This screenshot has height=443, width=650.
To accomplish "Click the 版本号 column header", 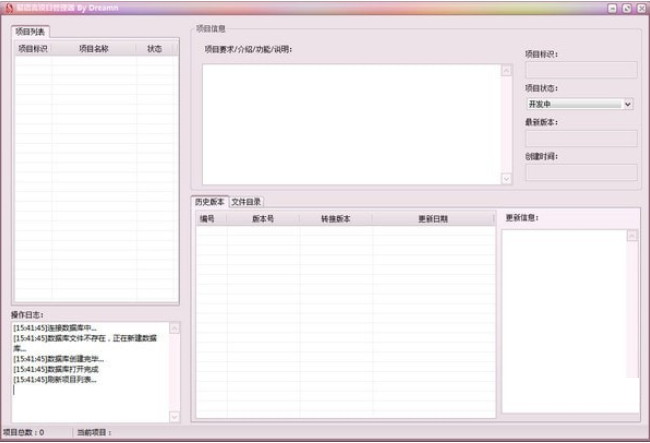I will [263, 218].
